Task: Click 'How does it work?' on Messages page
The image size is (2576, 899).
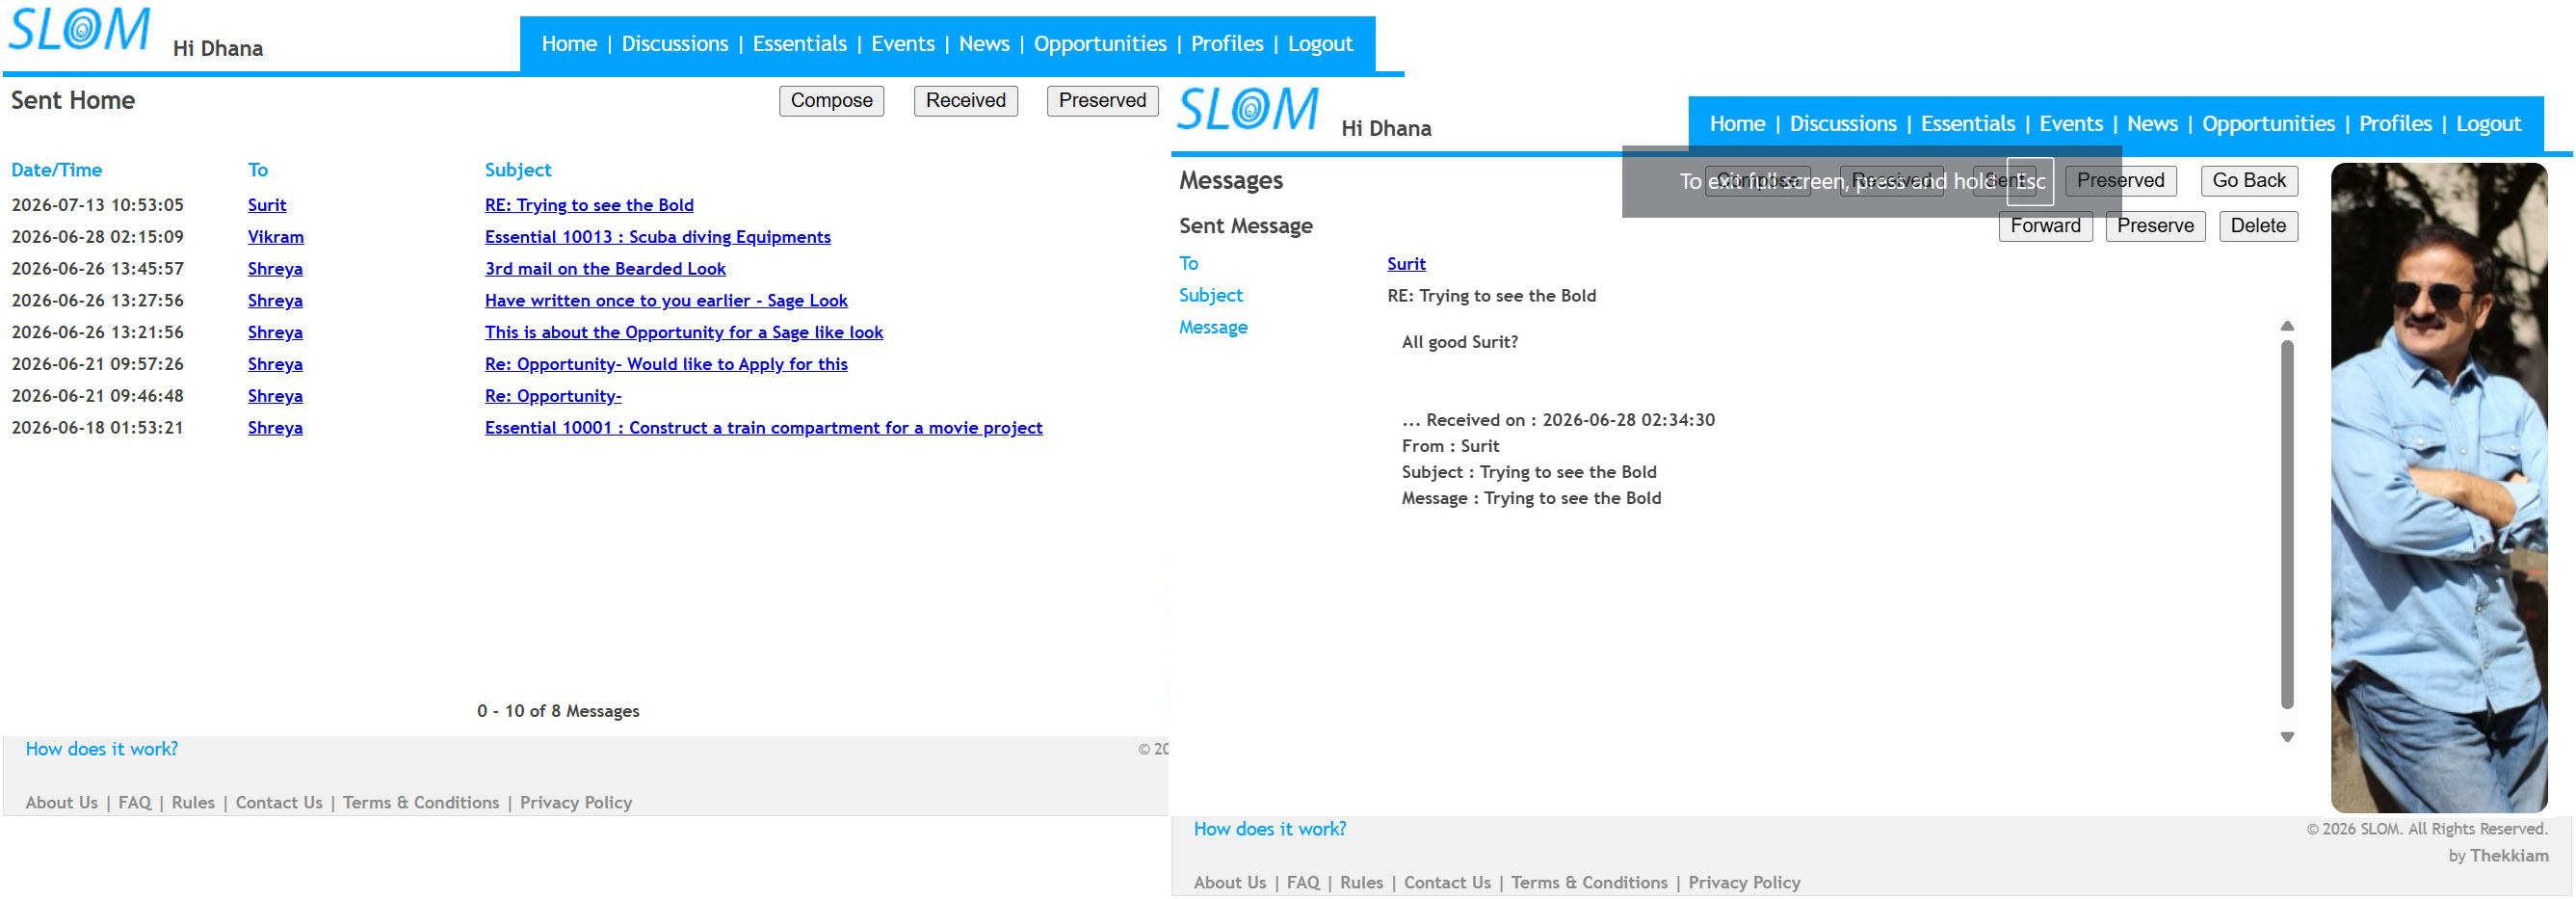Action: point(1270,829)
